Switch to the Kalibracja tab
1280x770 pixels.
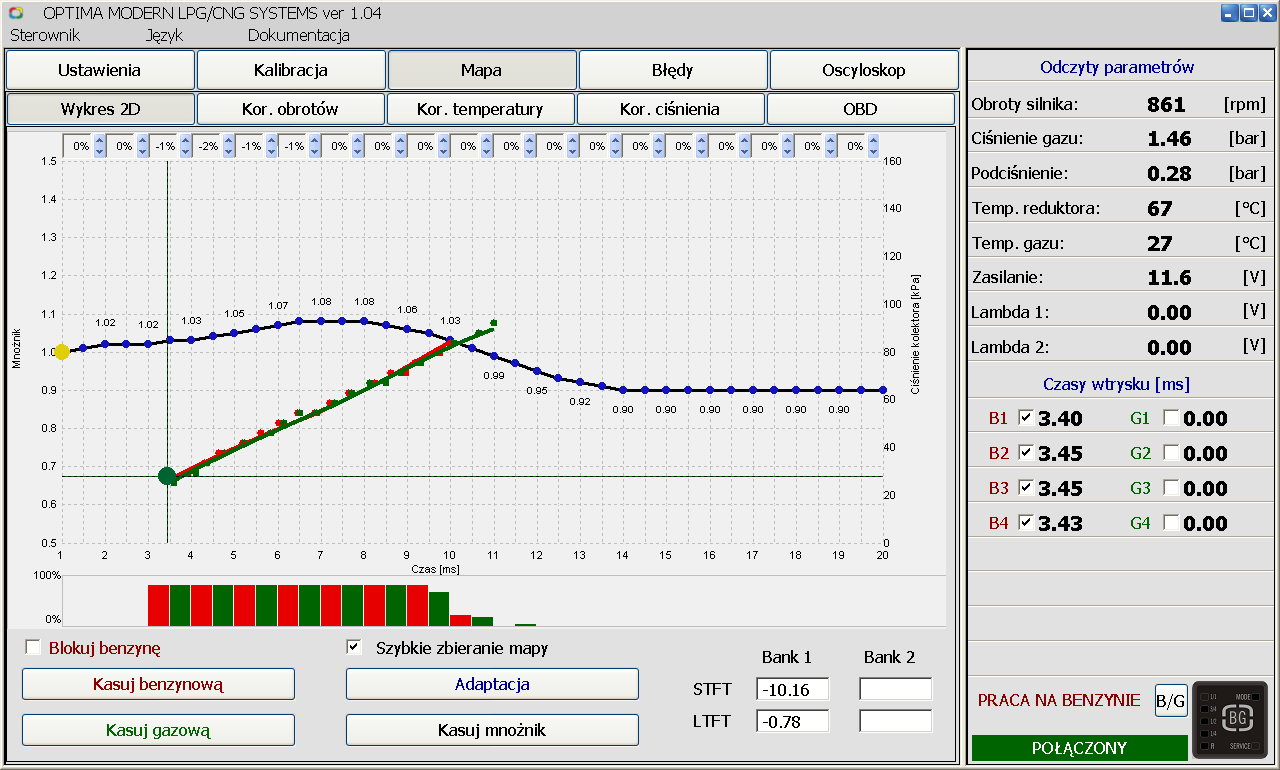point(291,70)
